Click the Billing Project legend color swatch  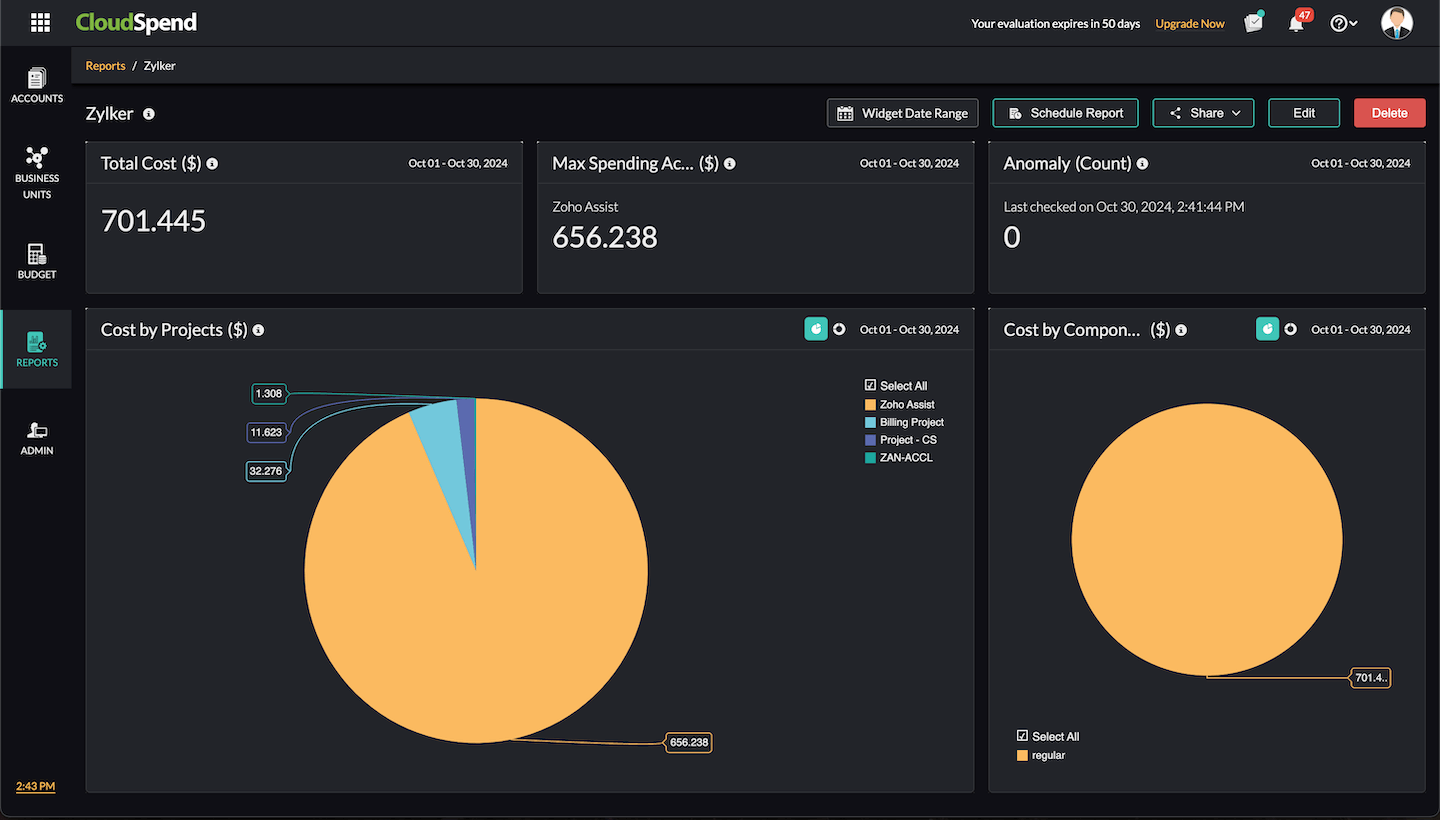click(870, 423)
